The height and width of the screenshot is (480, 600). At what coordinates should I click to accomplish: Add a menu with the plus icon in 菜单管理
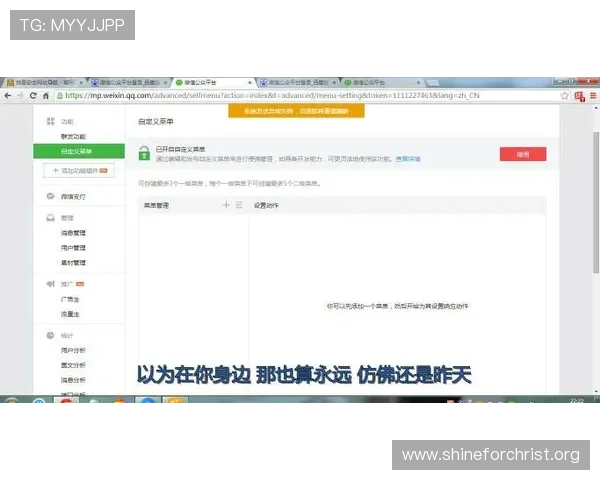click(x=226, y=205)
